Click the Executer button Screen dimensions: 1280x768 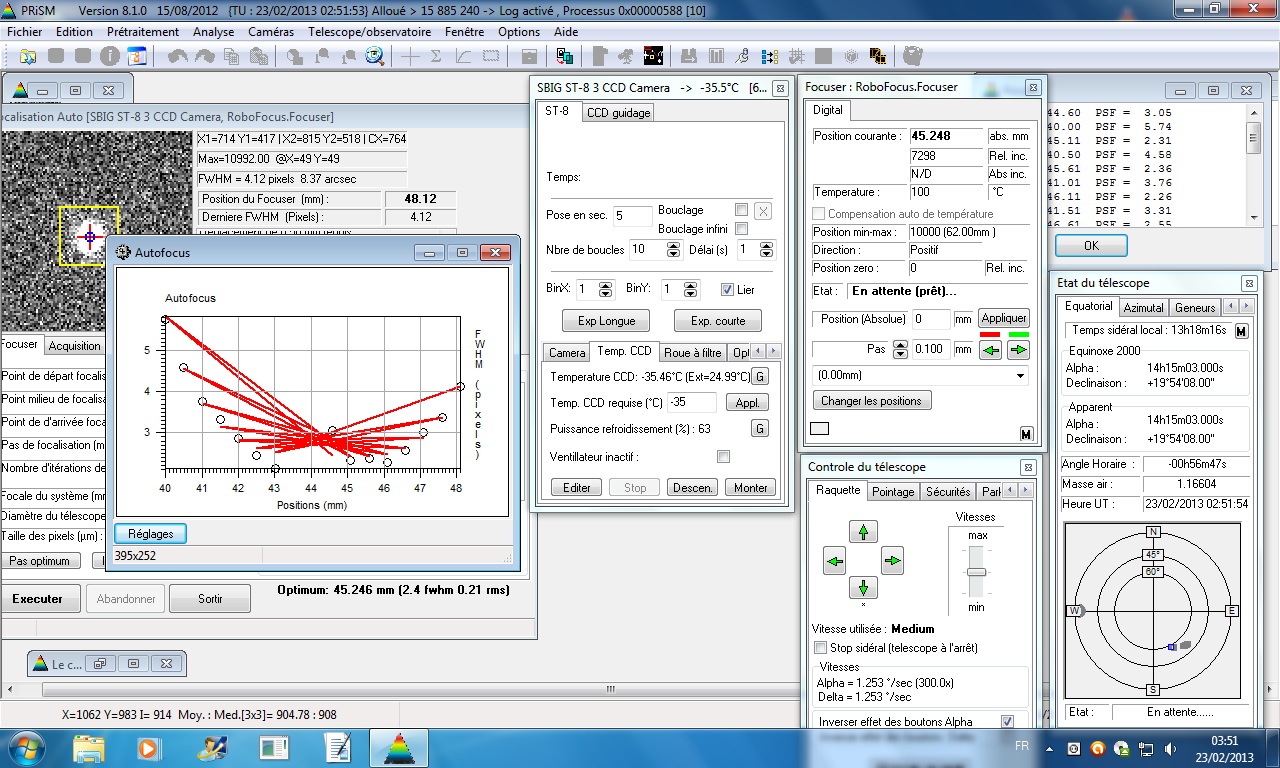(x=38, y=599)
